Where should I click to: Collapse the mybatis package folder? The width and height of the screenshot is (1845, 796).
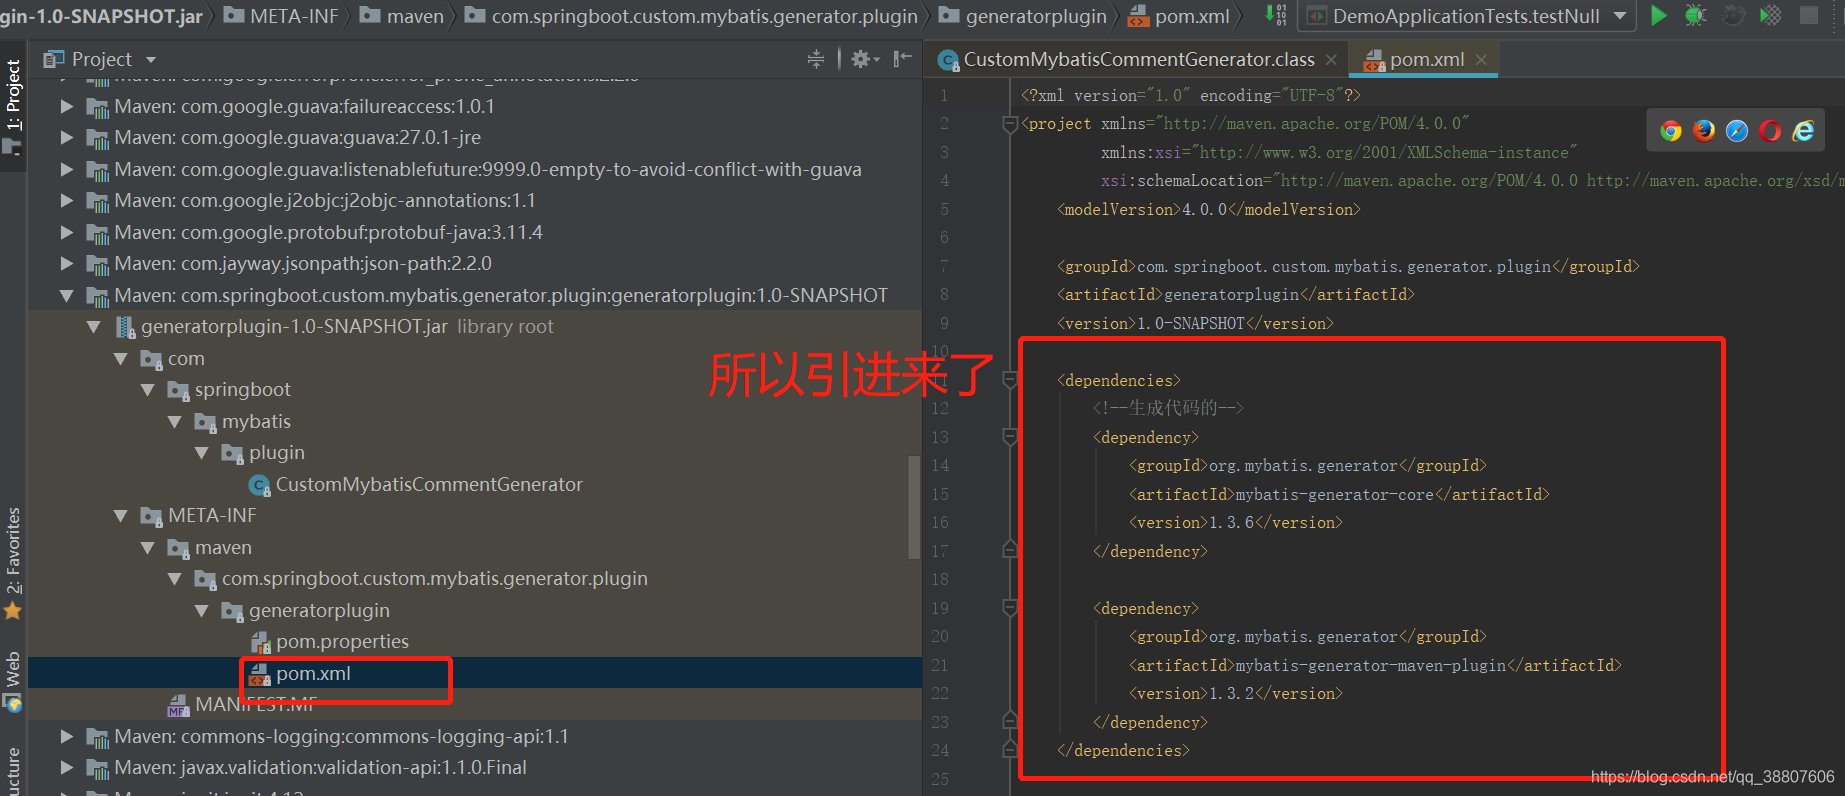(x=174, y=421)
